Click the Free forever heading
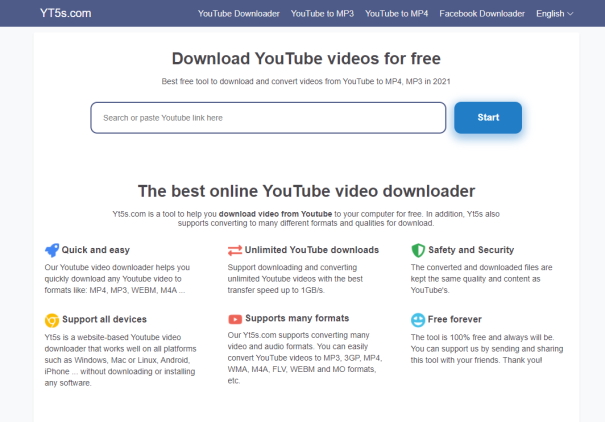Image resolution: width=605 pixels, height=422 pixels. coord(455,319)
